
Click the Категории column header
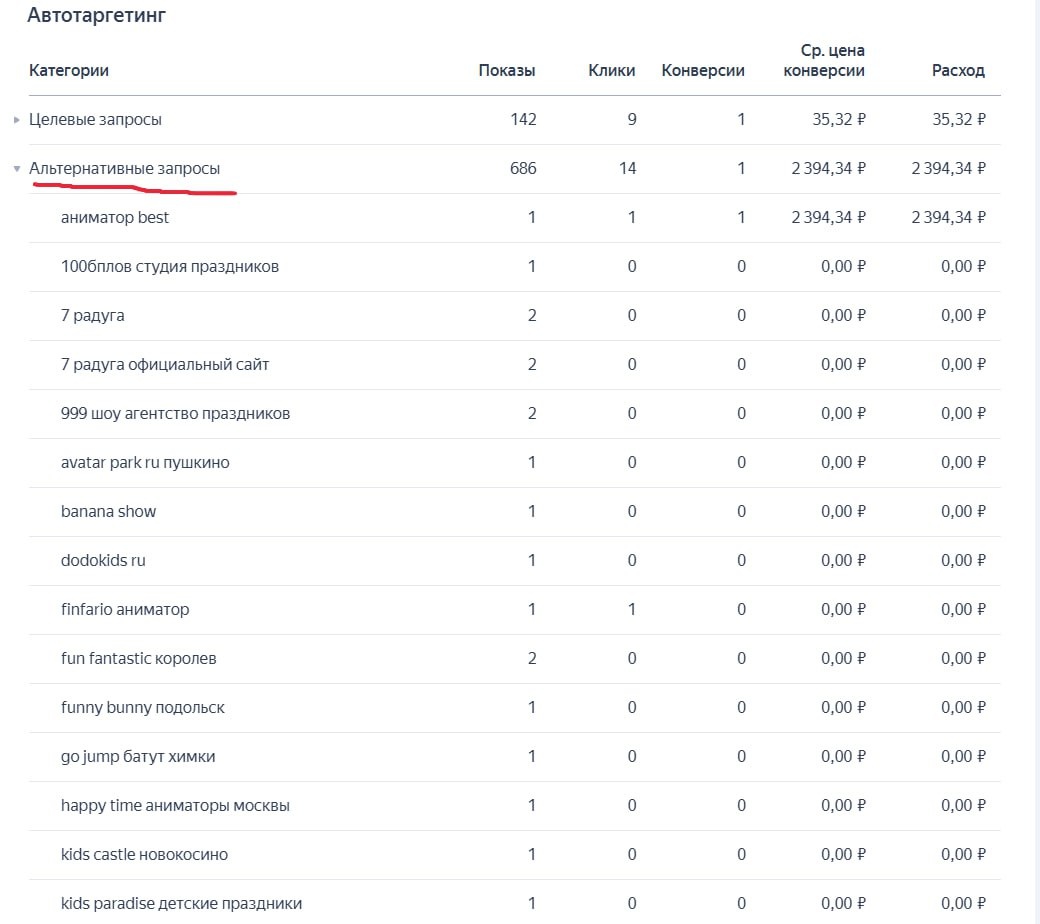(x=69, y=71)
